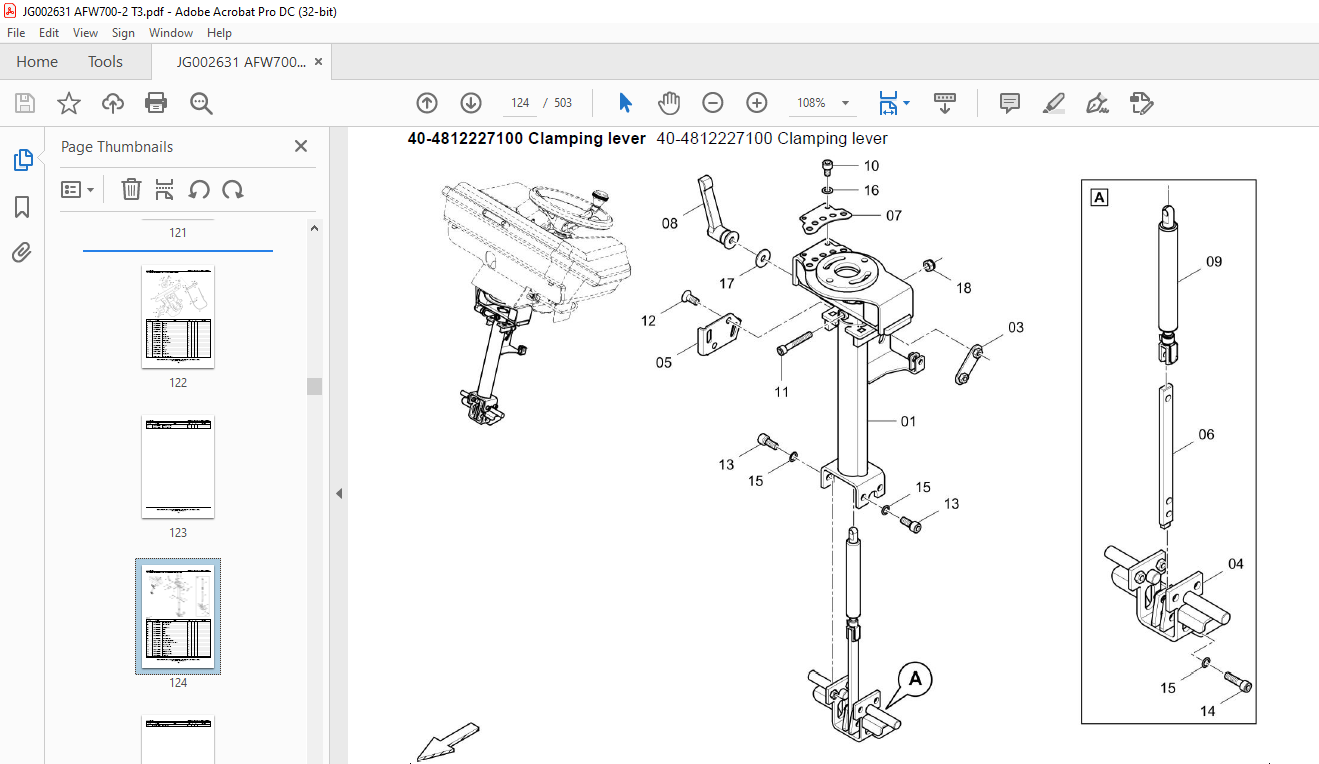Screen dimensions: 1319x764
Task: Rotate pages clockwise
Action: coord(233,189)
